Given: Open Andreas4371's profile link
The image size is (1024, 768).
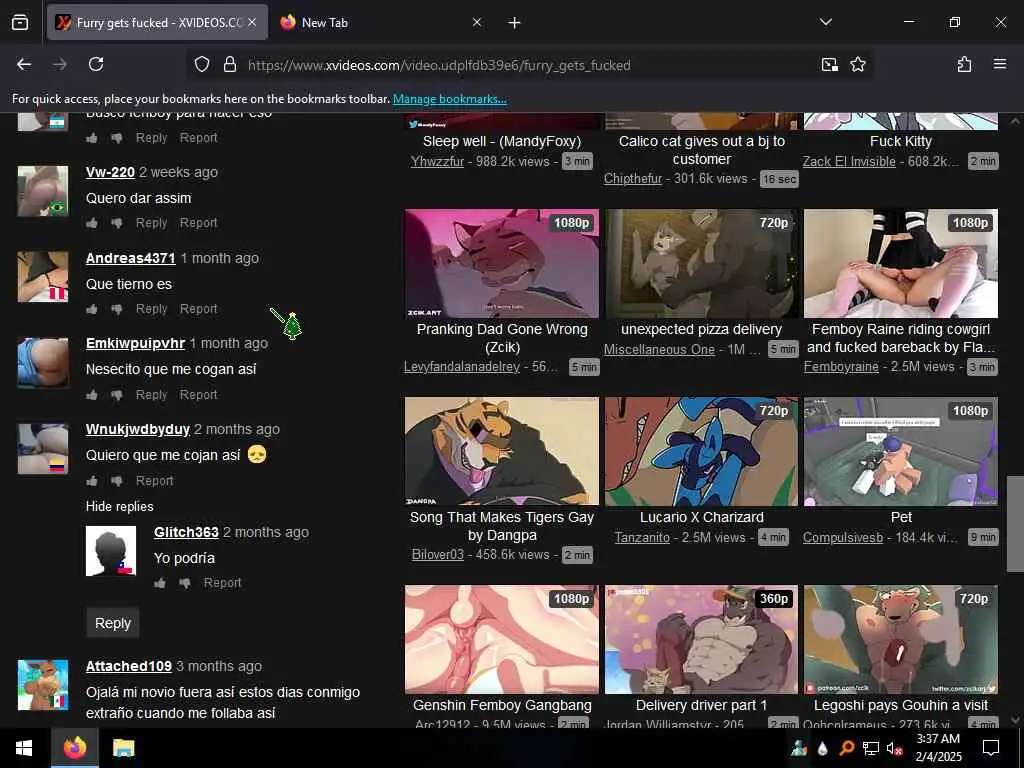Looking at the screenshot, I should (x=131, y=258).
